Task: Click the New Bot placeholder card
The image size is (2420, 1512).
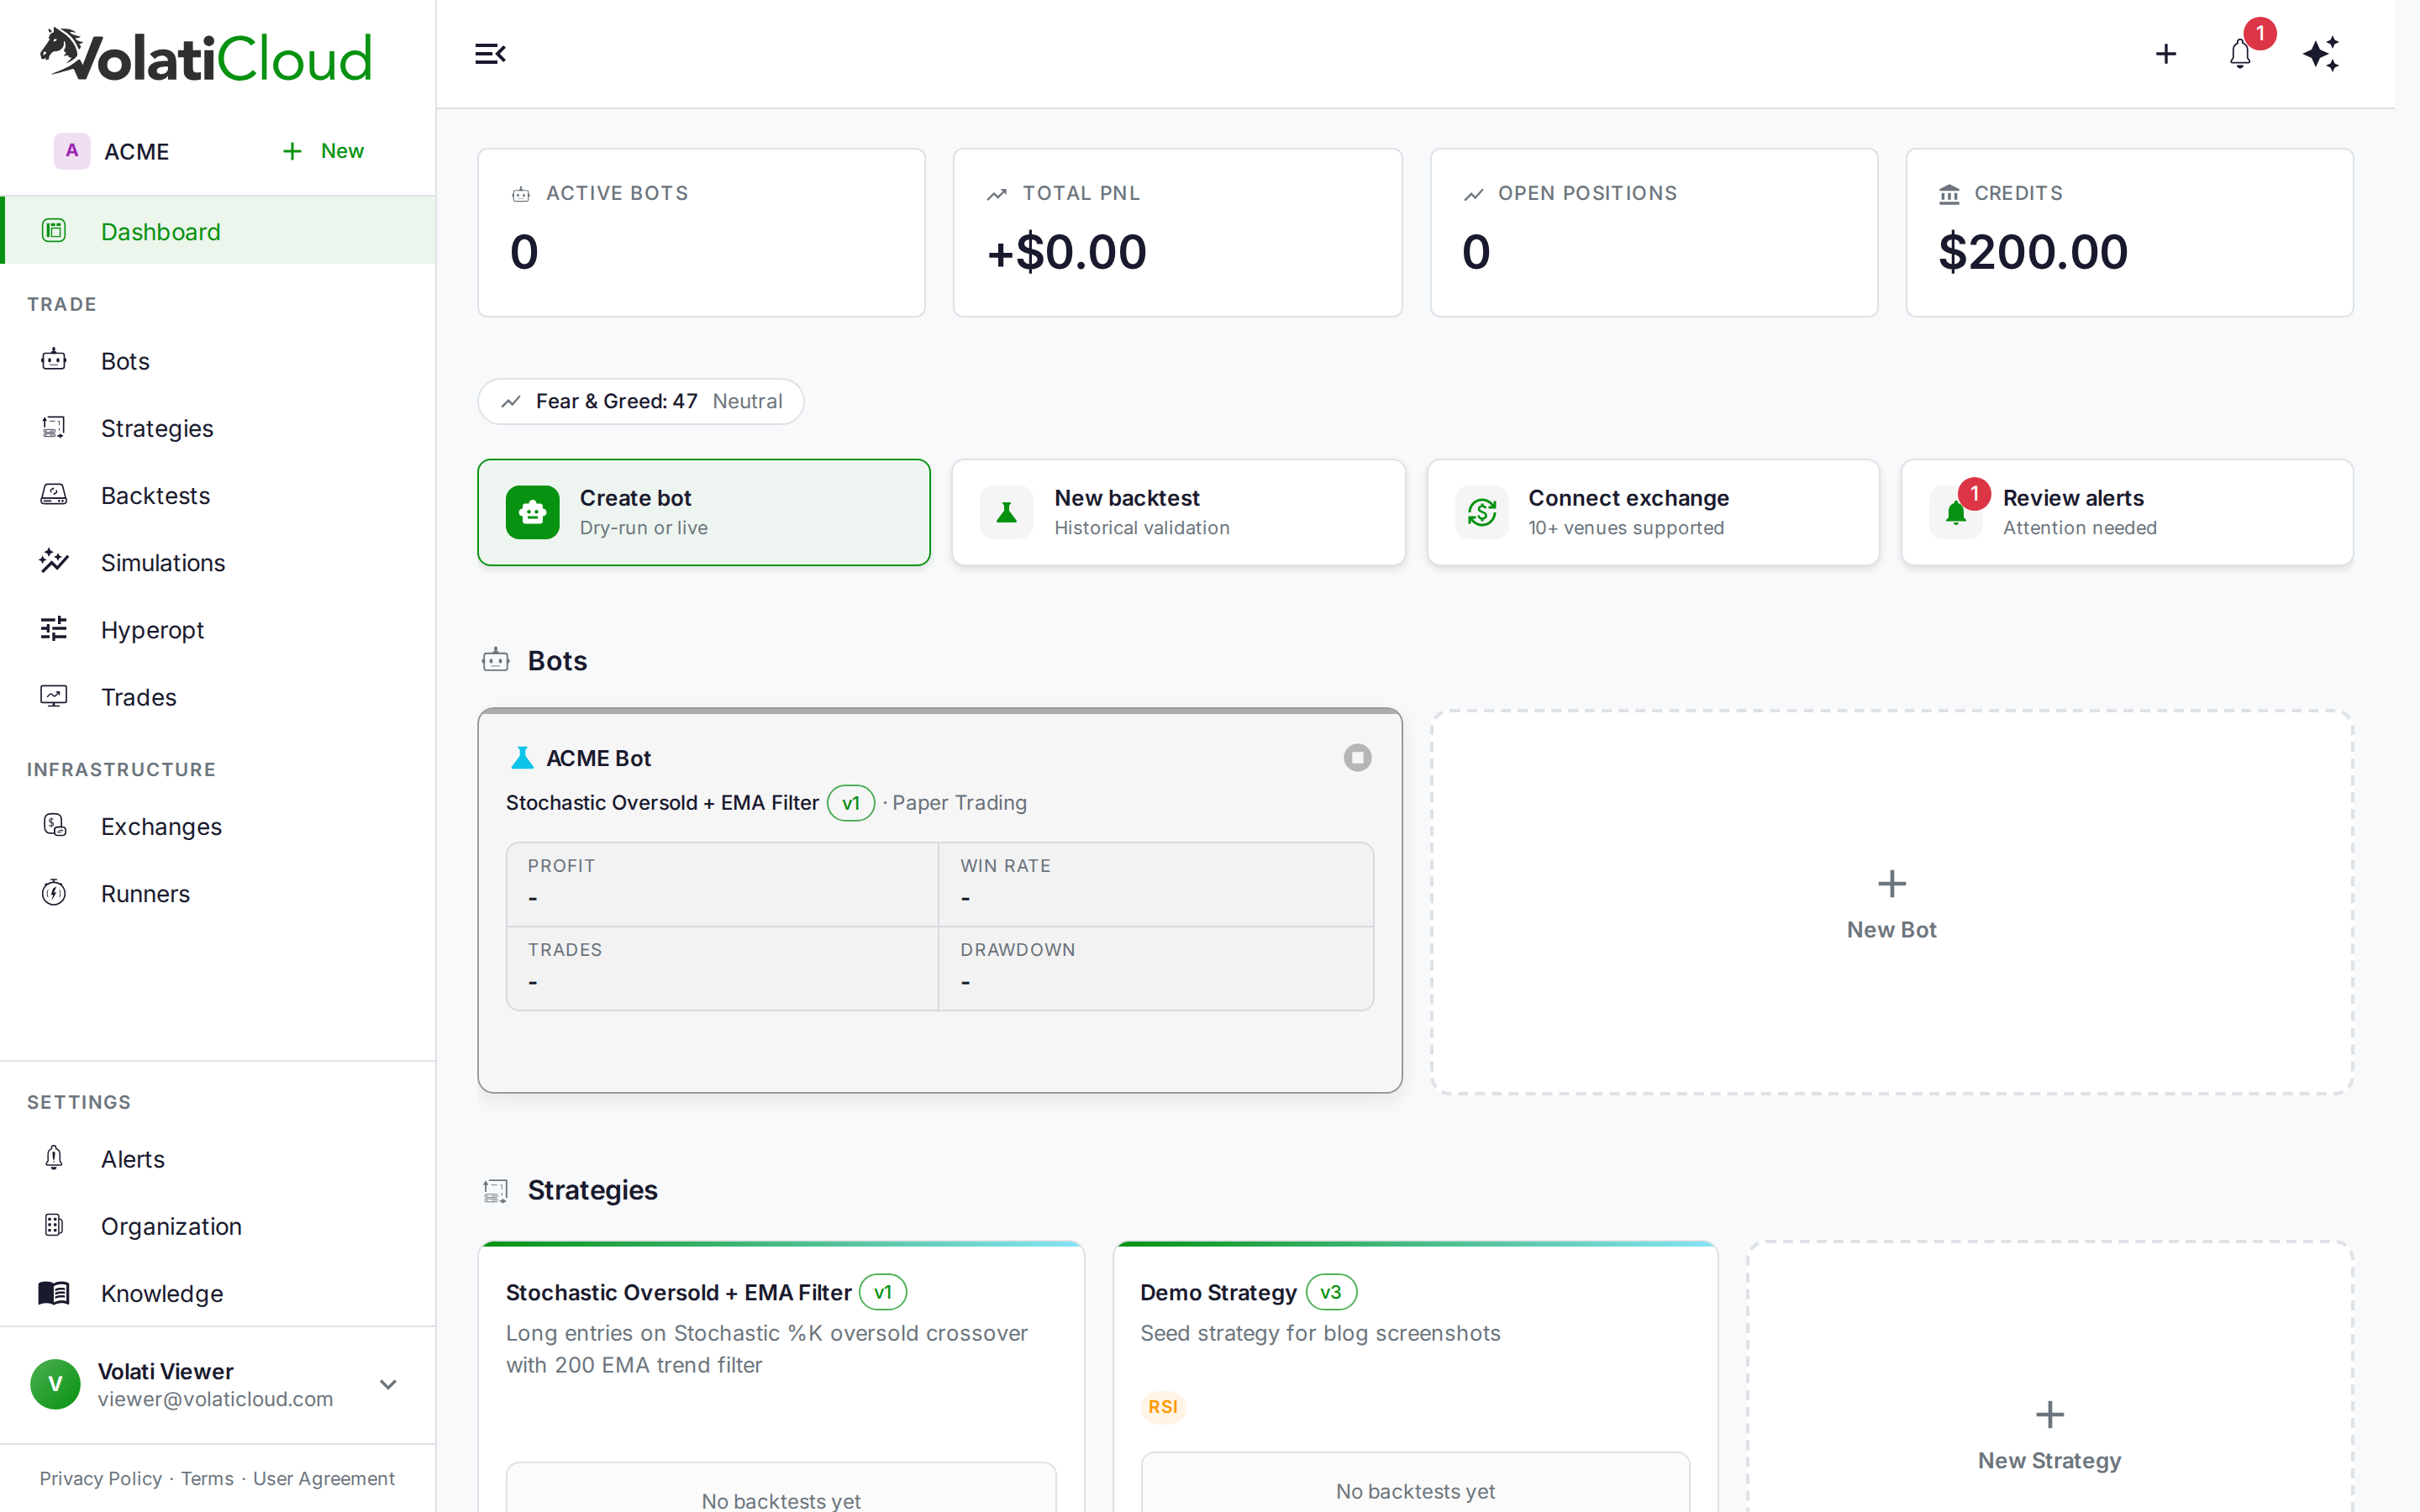Action: coord(1892,902)
